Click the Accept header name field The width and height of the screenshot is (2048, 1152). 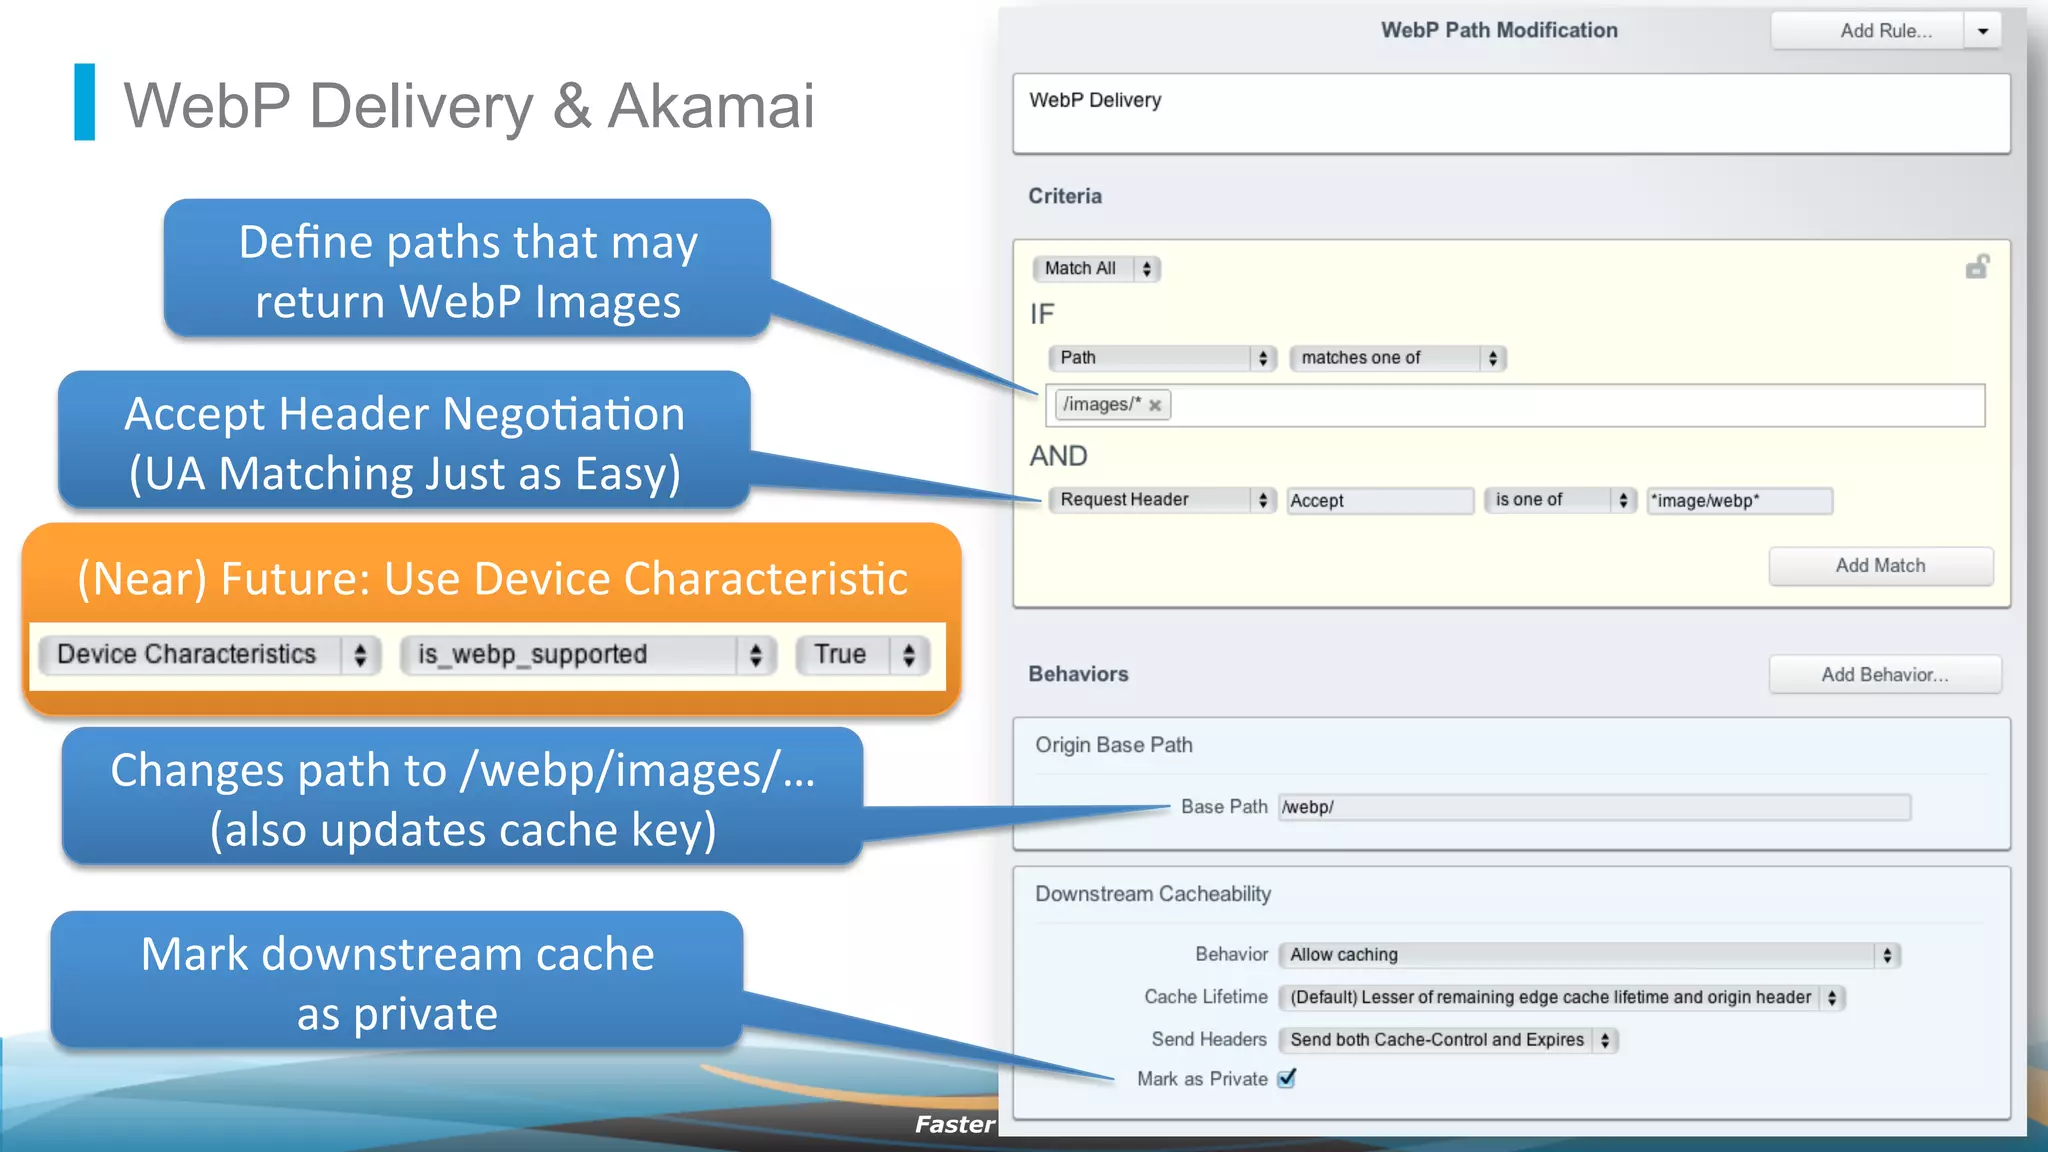click(1380, 501)
